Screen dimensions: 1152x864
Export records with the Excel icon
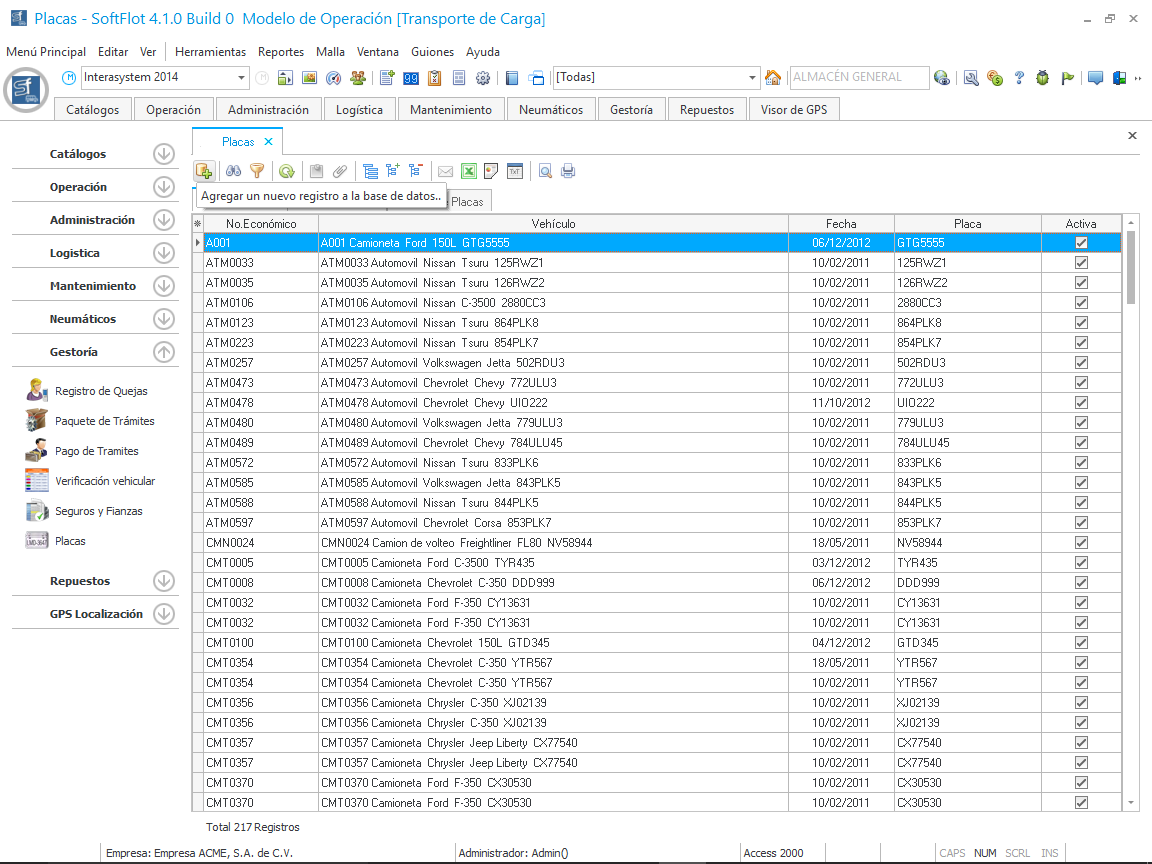click(x=468, y=171)
